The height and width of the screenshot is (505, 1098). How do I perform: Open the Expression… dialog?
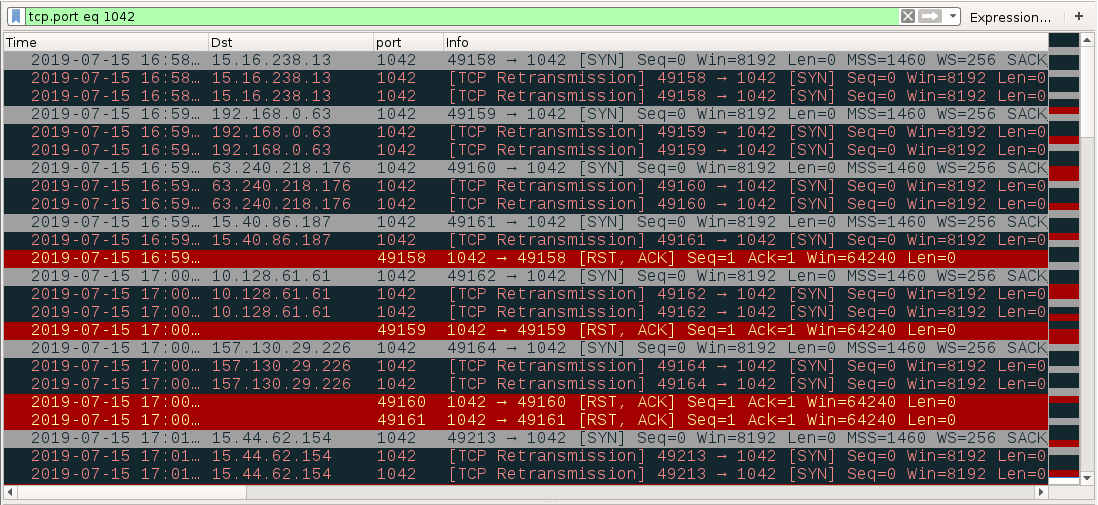coord(1010,17)
